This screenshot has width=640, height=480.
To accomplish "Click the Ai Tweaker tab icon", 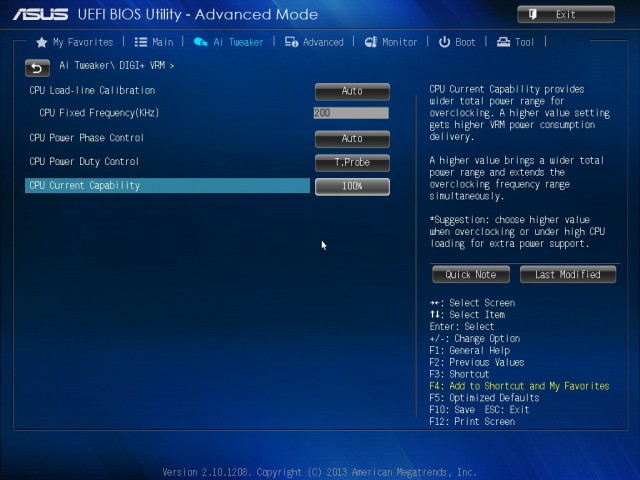I will [200, 42].
